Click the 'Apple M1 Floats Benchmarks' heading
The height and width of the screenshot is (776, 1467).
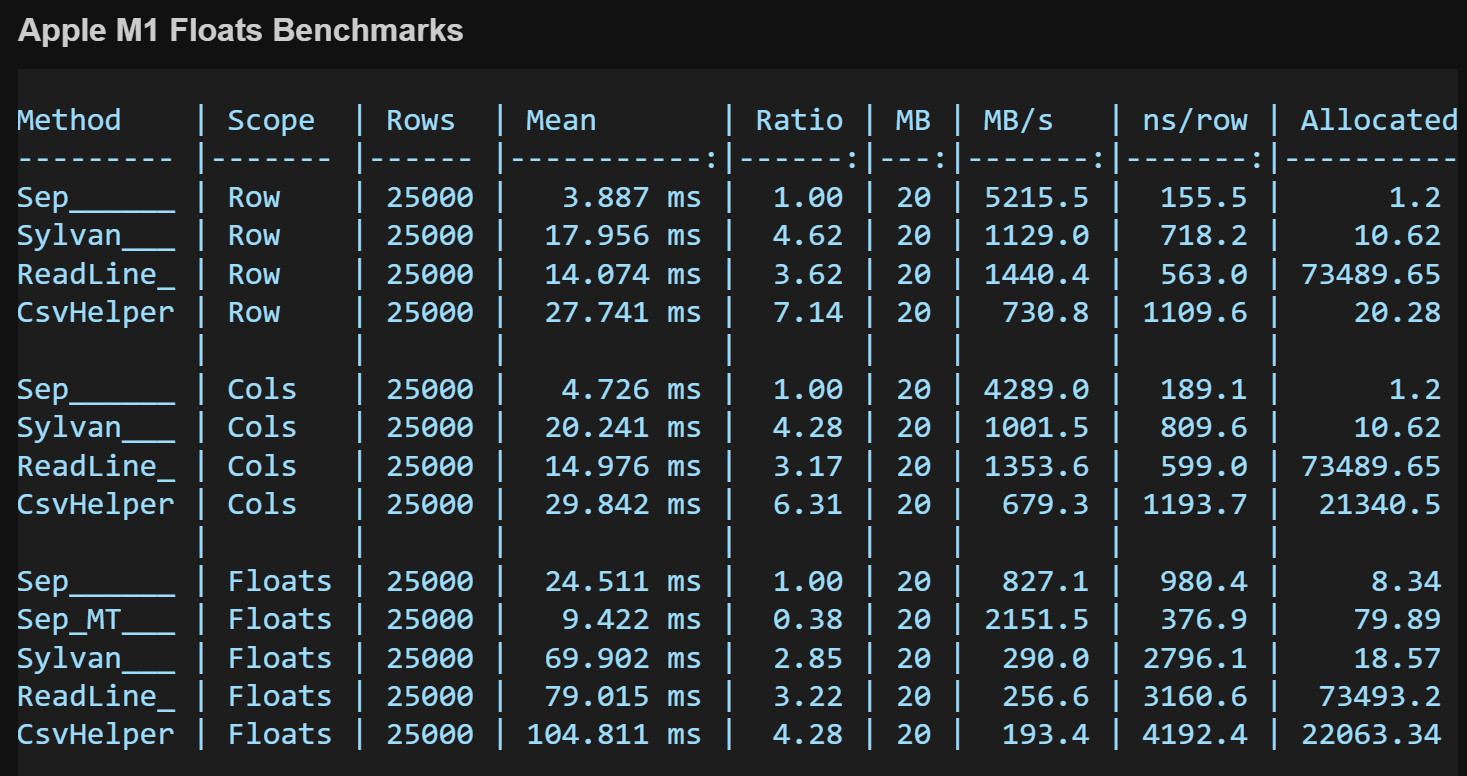point(241,31)
